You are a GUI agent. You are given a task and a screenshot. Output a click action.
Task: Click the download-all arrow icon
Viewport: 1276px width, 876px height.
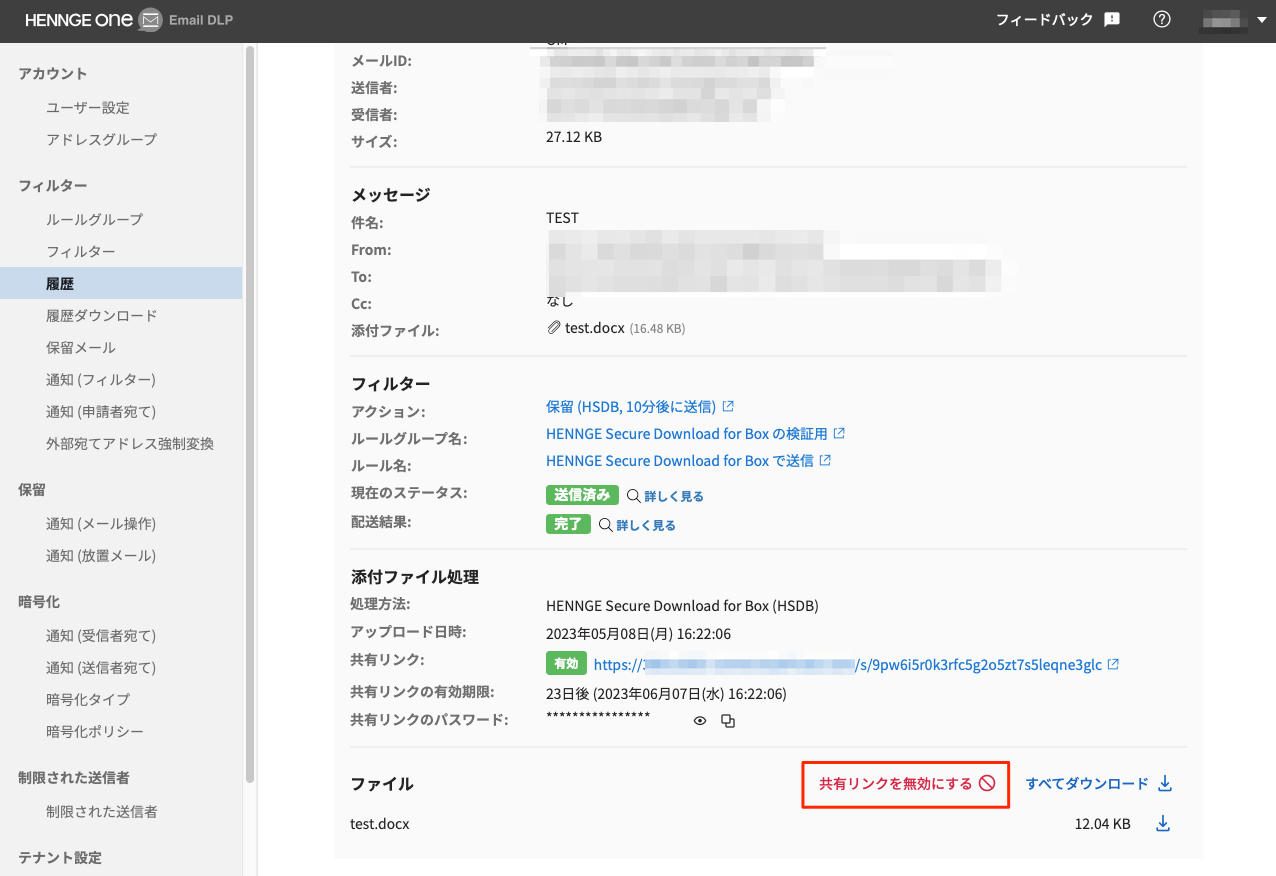(x=1164, y=784)
